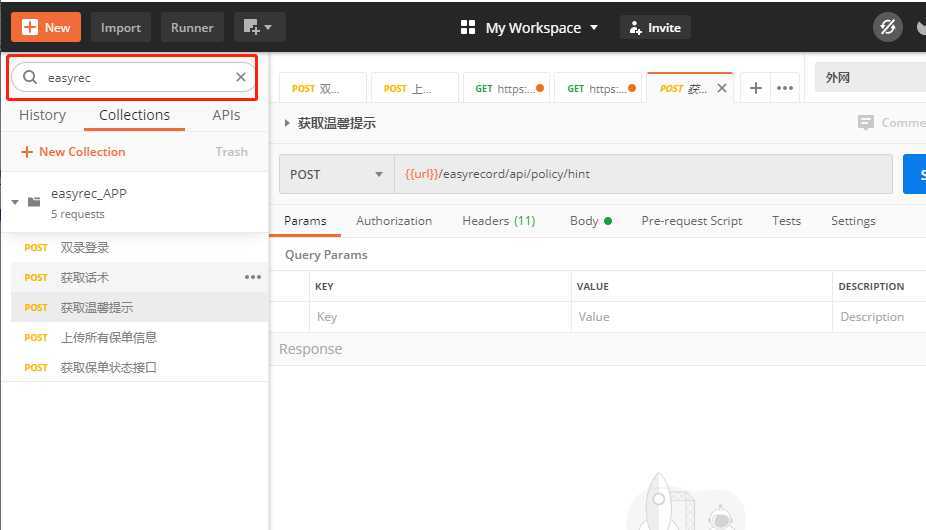Switch to the POST 双... request tab

click(x=322, y=88)
